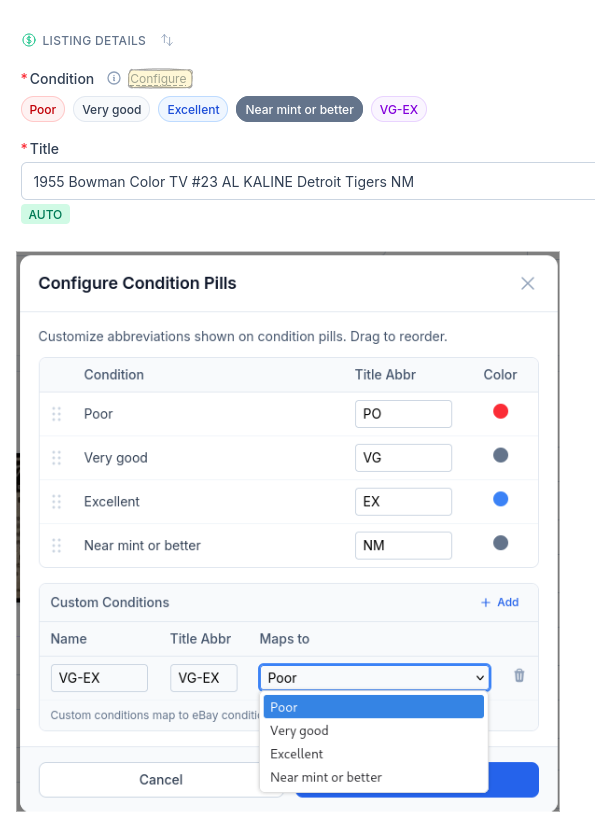Edit the PO title abbreviation field
Image resolution: width=605 pixels, height=821 pixels.
[403, 413]
